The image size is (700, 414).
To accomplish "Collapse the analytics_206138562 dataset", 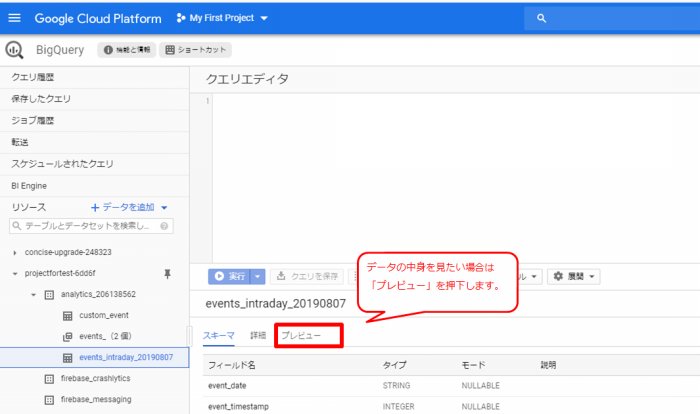I will 33,295.
